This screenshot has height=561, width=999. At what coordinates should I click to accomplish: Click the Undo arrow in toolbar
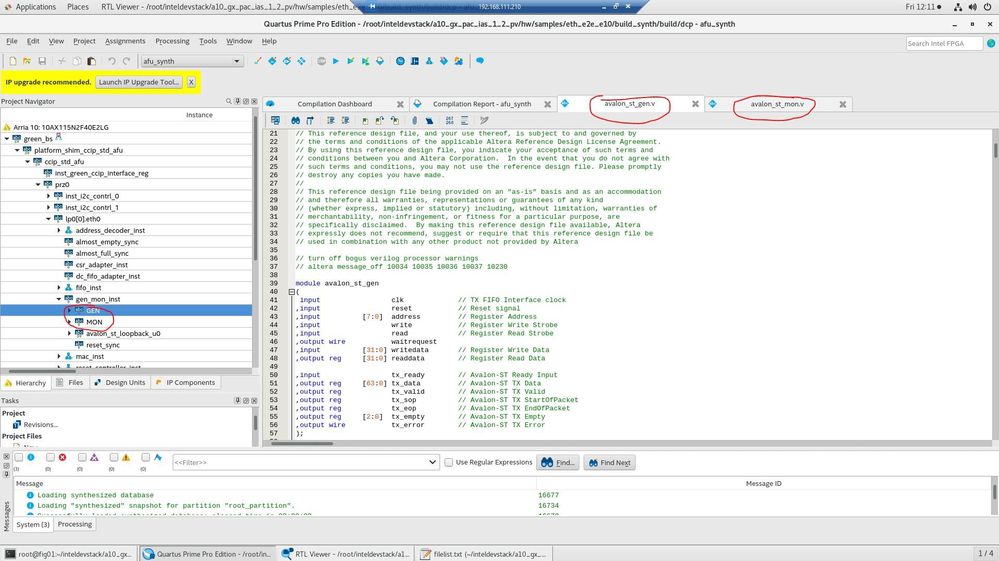coord(111,61)
